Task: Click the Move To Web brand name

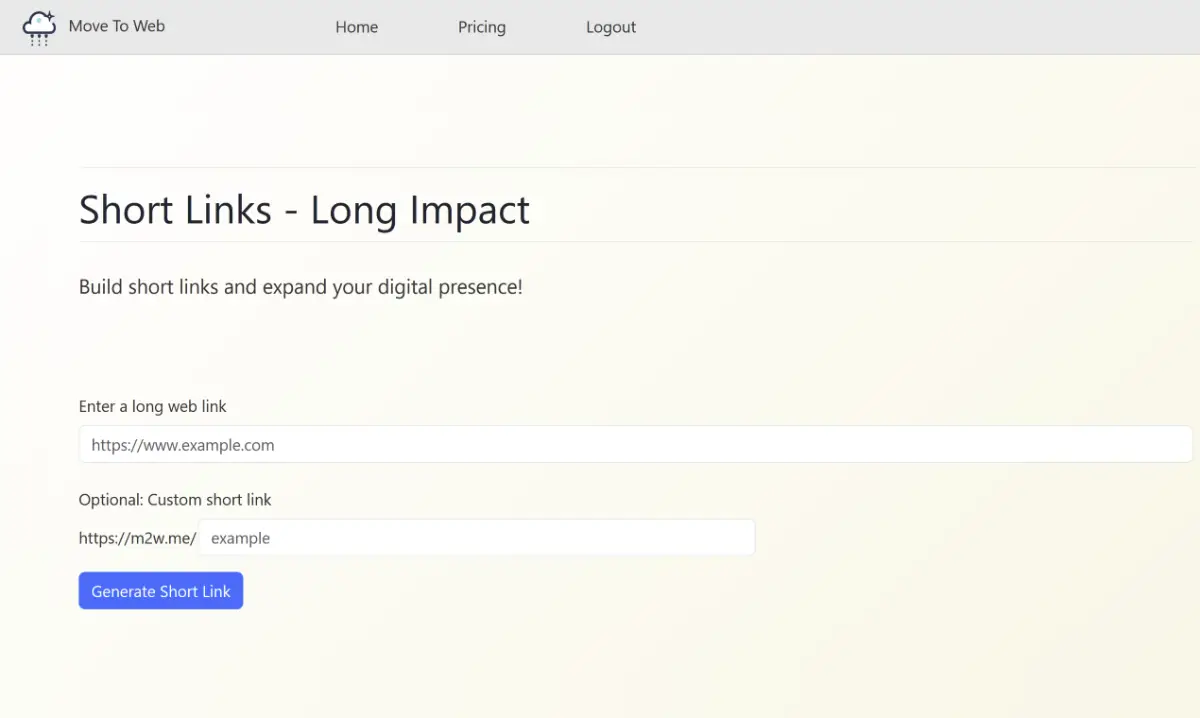Action: (x=116, y=26)
